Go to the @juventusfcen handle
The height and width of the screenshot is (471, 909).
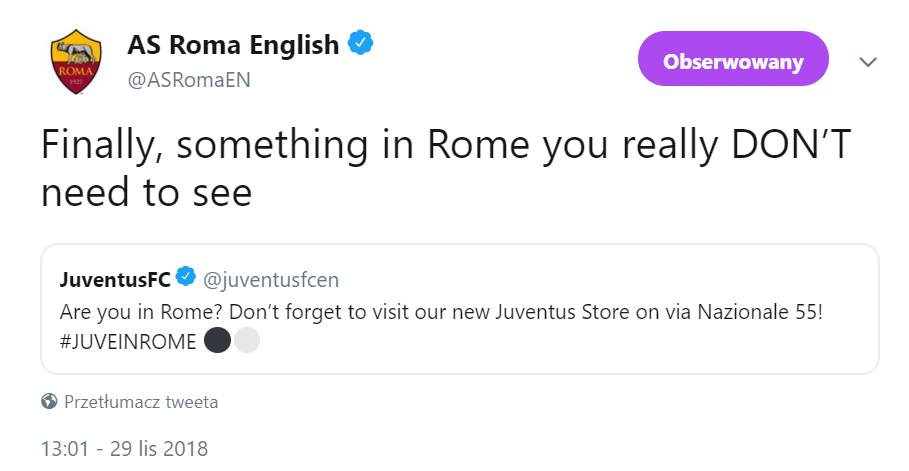[x=271, y=280]
